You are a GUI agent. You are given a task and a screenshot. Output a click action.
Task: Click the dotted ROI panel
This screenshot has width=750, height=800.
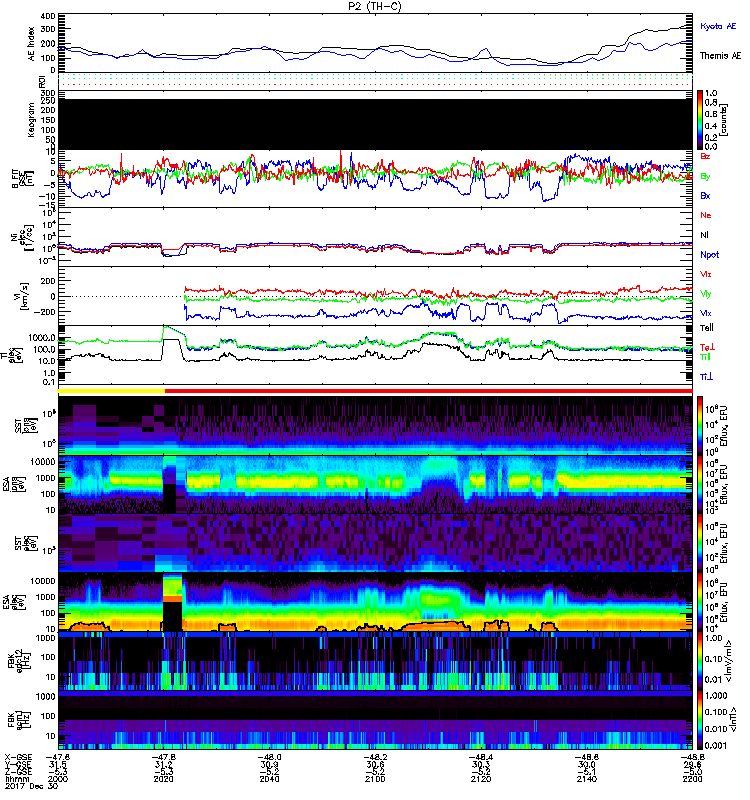click(x=375, y=81)
